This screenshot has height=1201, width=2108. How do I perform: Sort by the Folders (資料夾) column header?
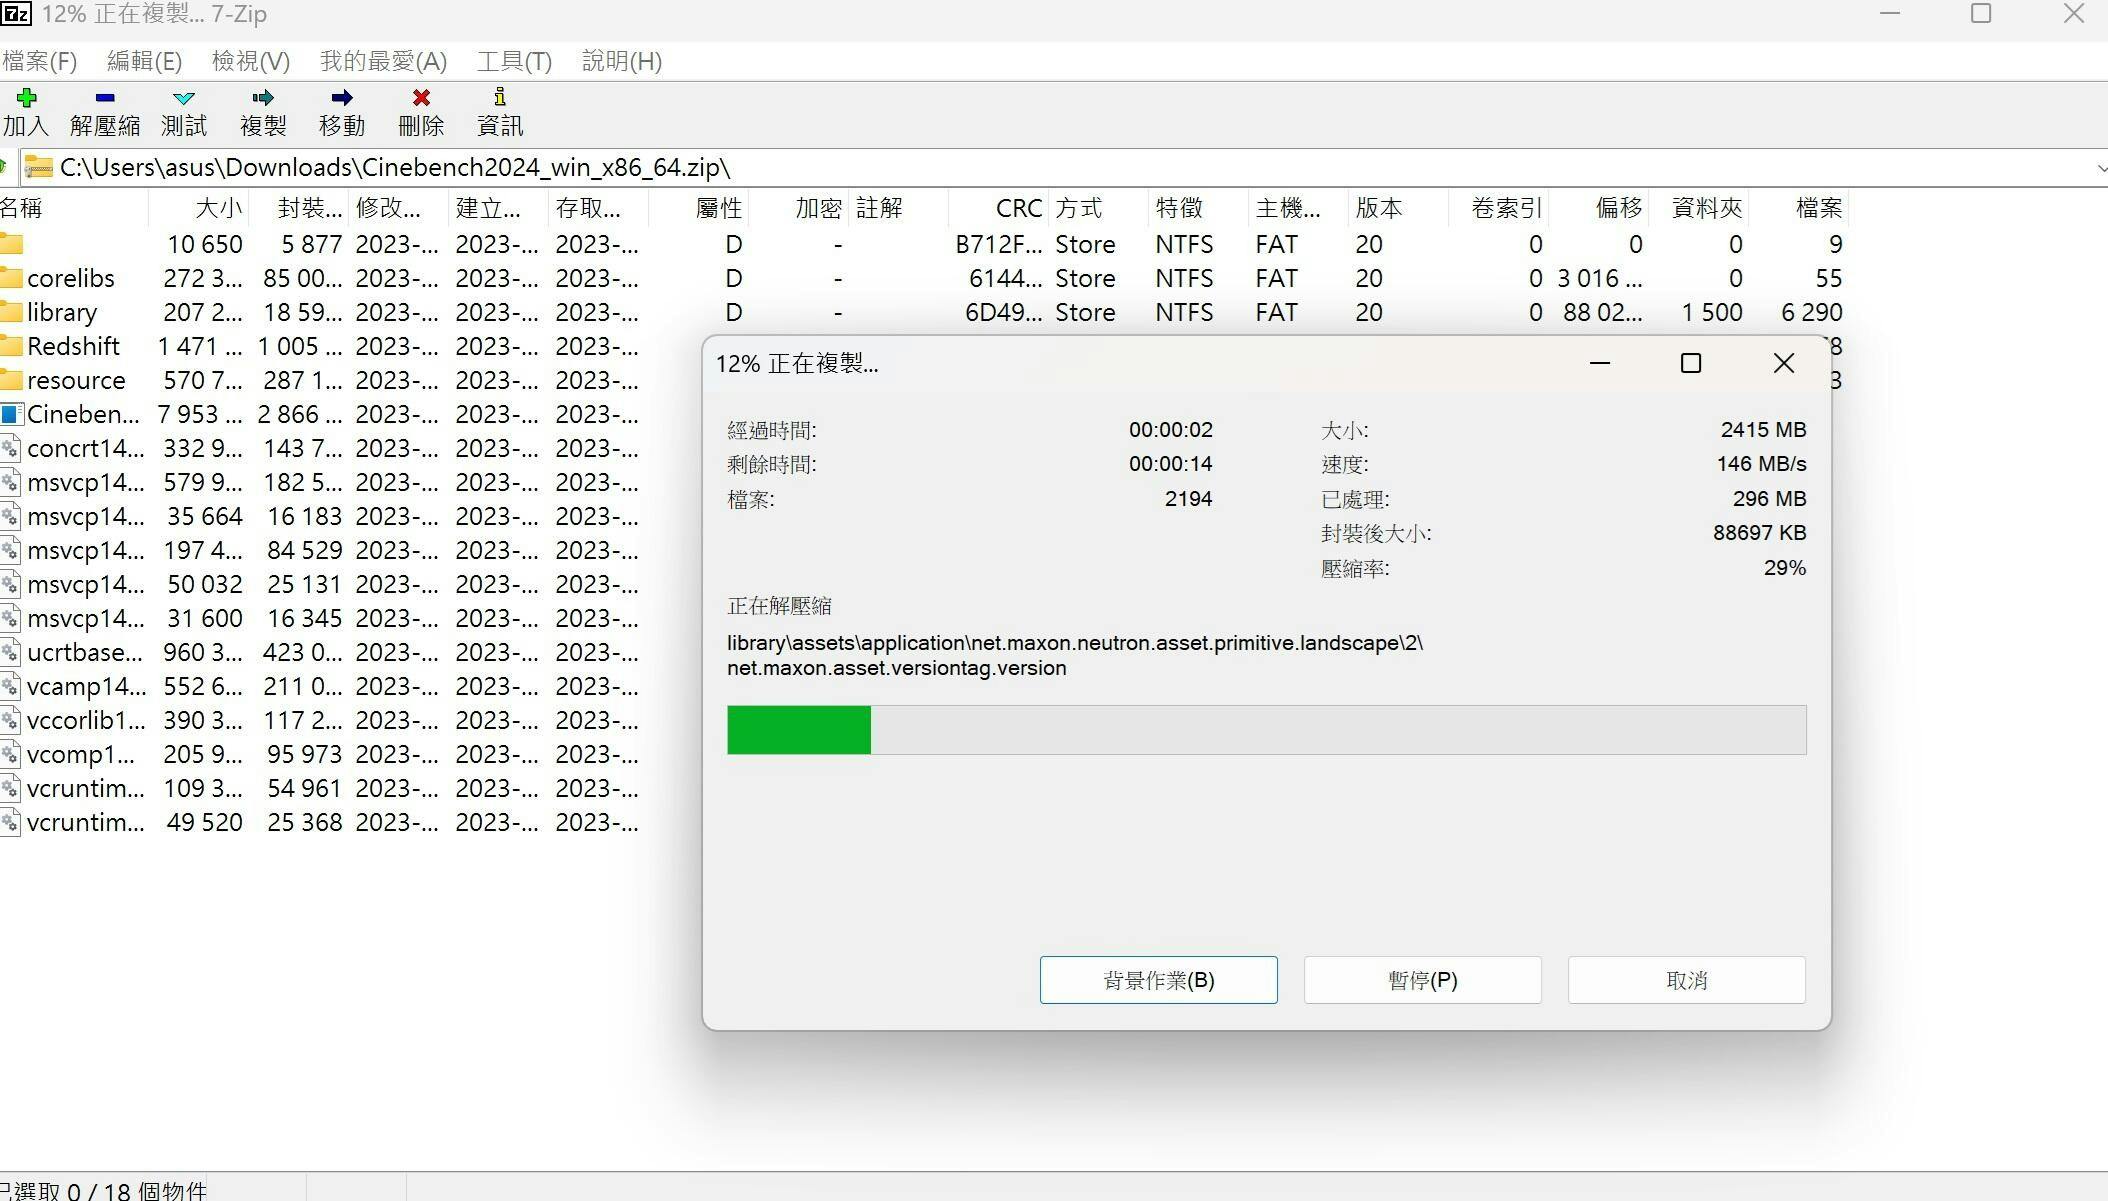pyautogui.click(x=1698, y=208)
